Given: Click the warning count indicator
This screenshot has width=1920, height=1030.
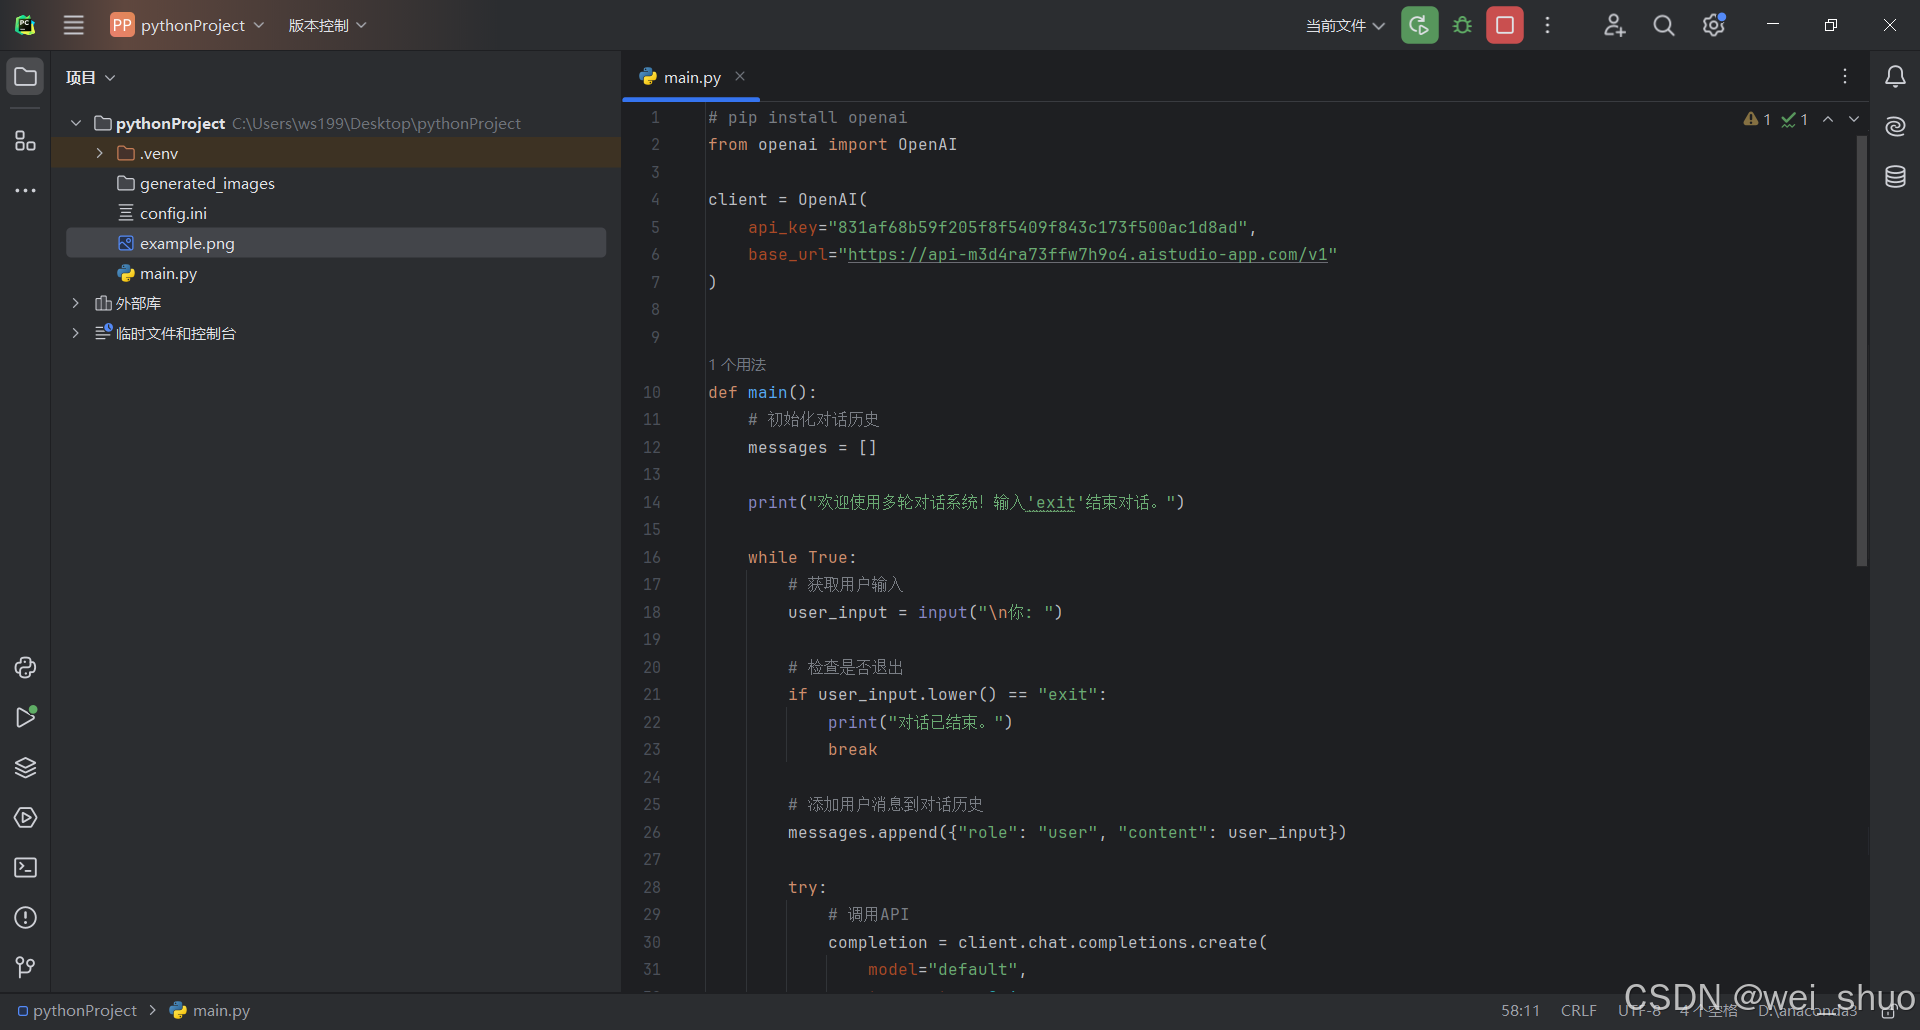Looking at the screenshot, I should point(1757,119).
